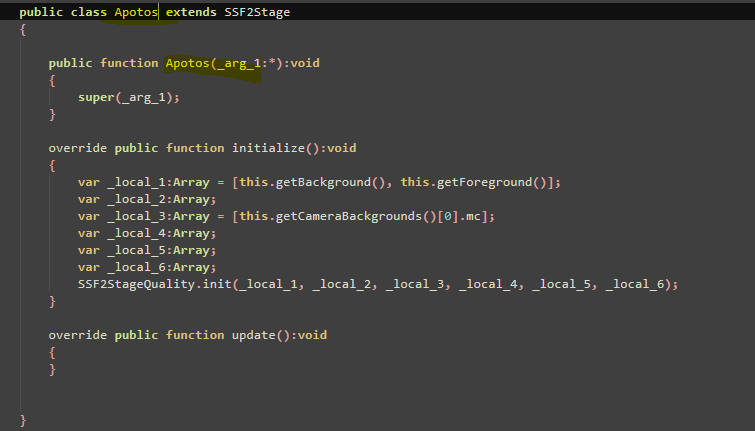Screen dimensions: 755x431
Task: Click the Apotos constructor name
Action: pos(187,63)
